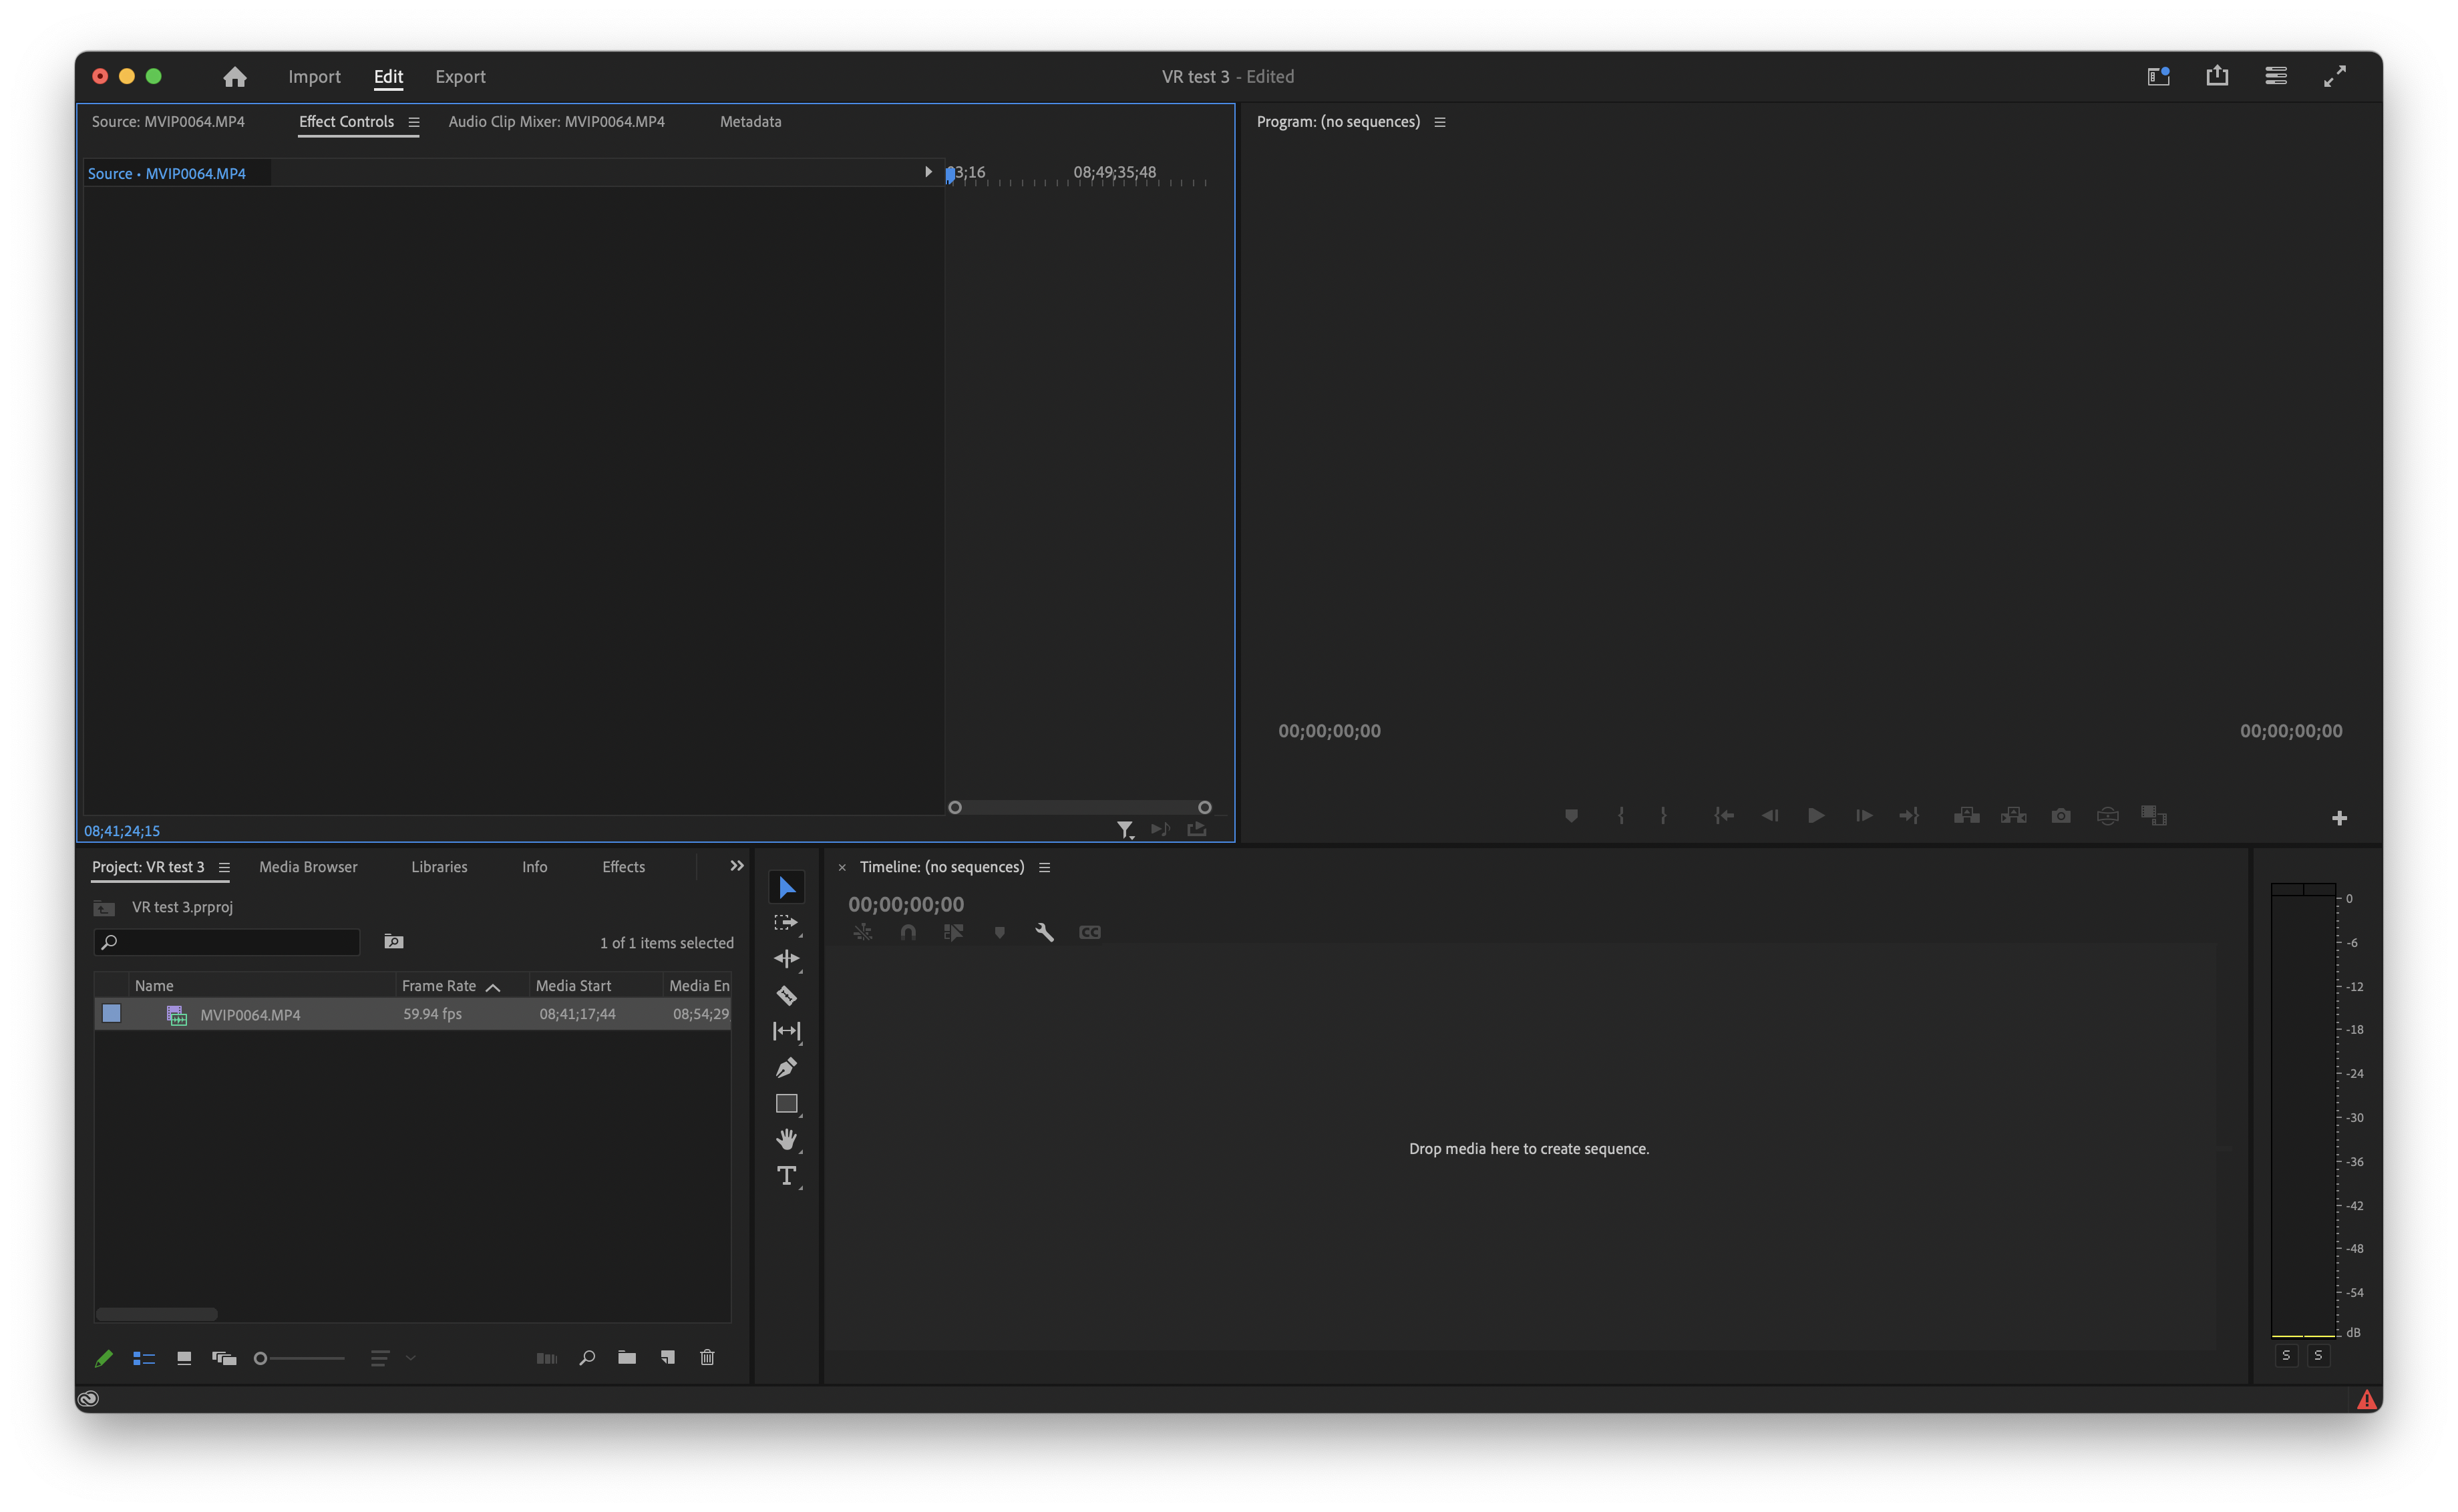
Task: Open the sort options chevron in Project panel
Action: click(410, 1358)
